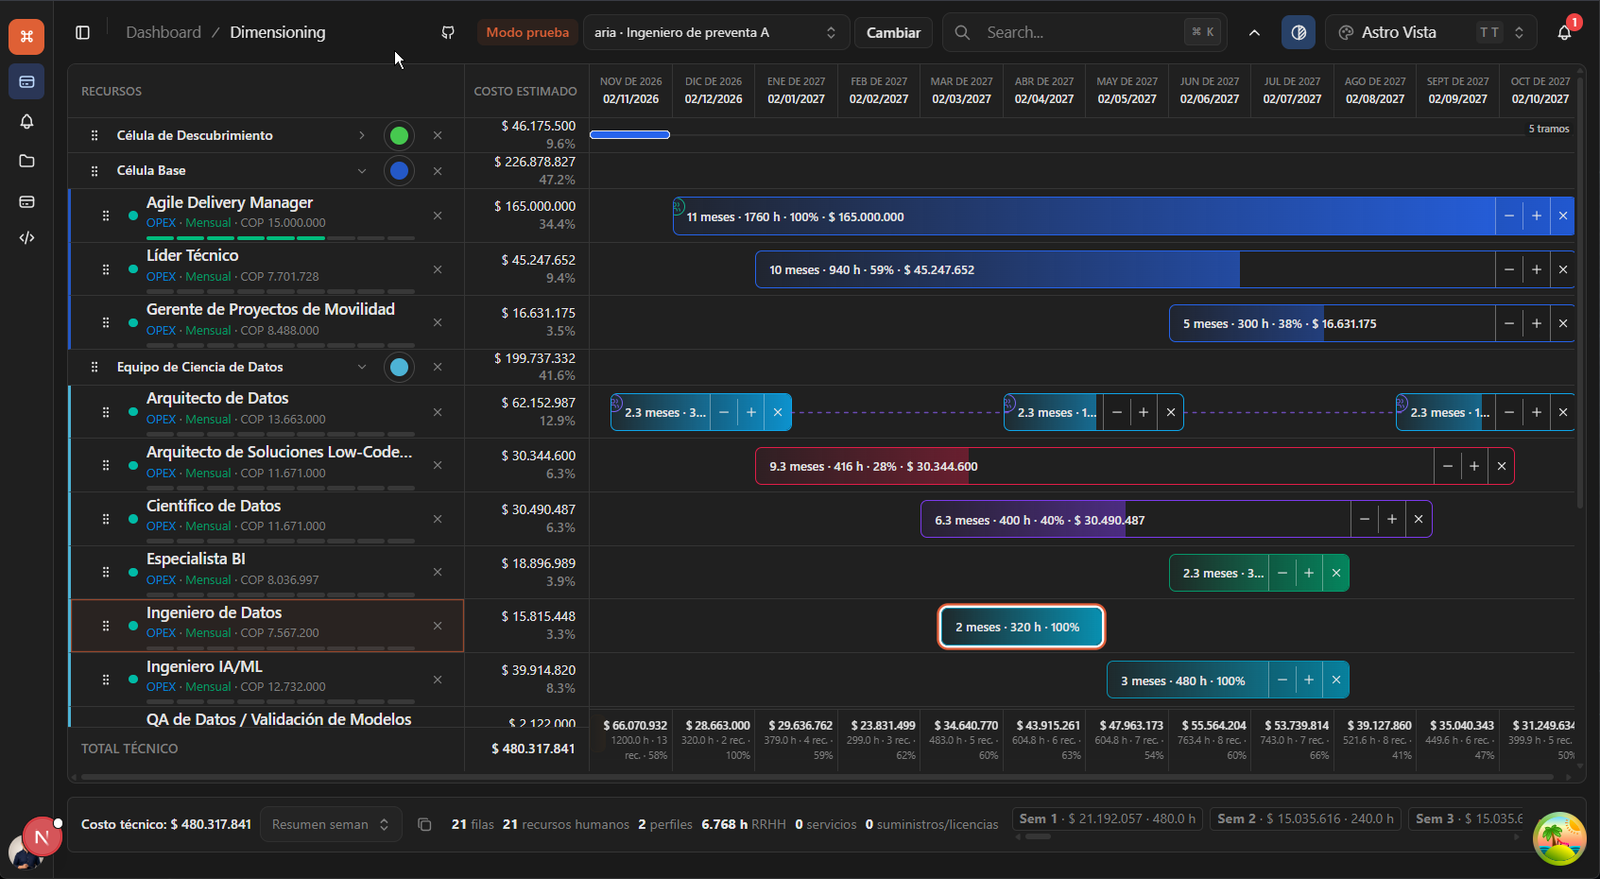Collapse the Equipo de Ciencia de Datos group
Image resolution: width=1600 pixels, height=879 pixels.
click(362, 367)
